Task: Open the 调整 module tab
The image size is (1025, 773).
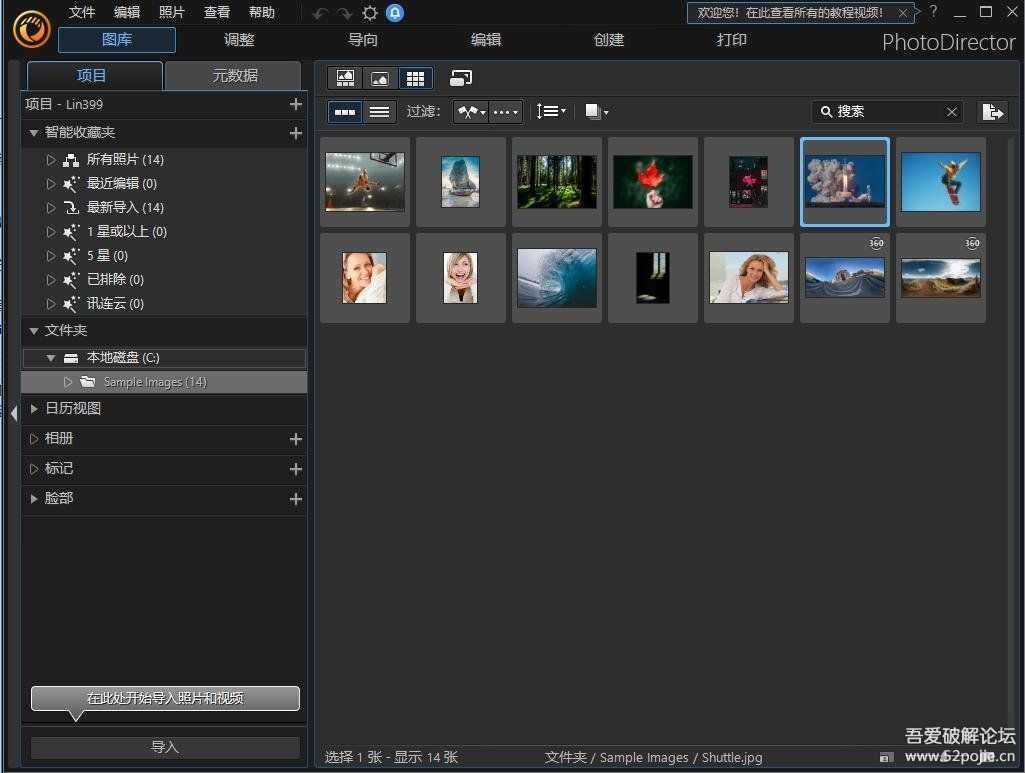Action: tap(239, 40)
